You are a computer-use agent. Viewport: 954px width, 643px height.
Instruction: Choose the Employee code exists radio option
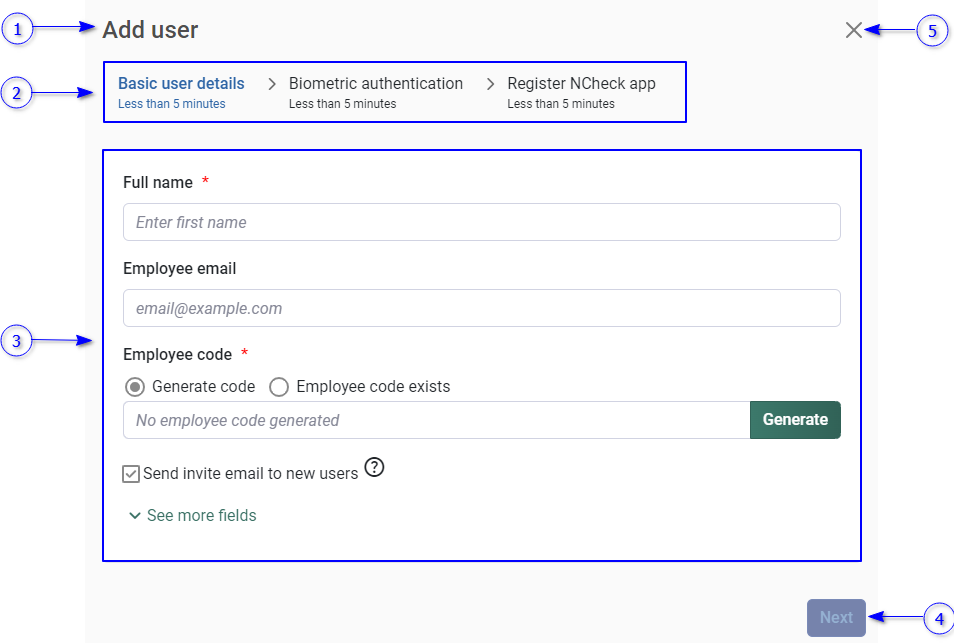coord(279,387)
